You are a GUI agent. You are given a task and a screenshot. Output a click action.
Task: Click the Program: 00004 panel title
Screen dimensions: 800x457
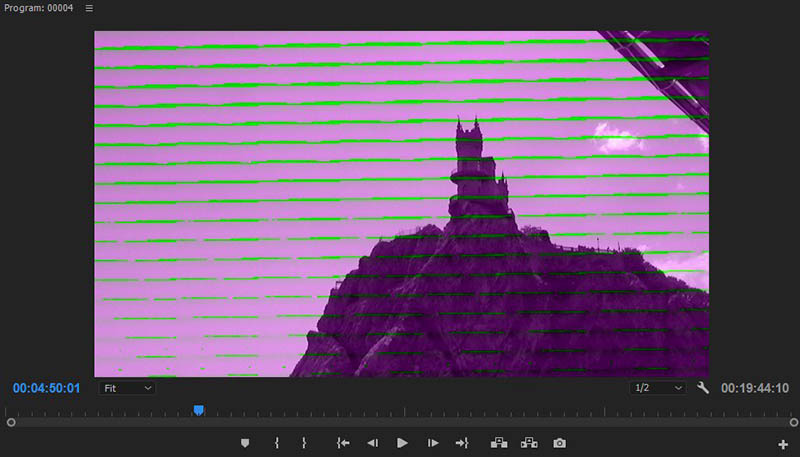point(39,8)
